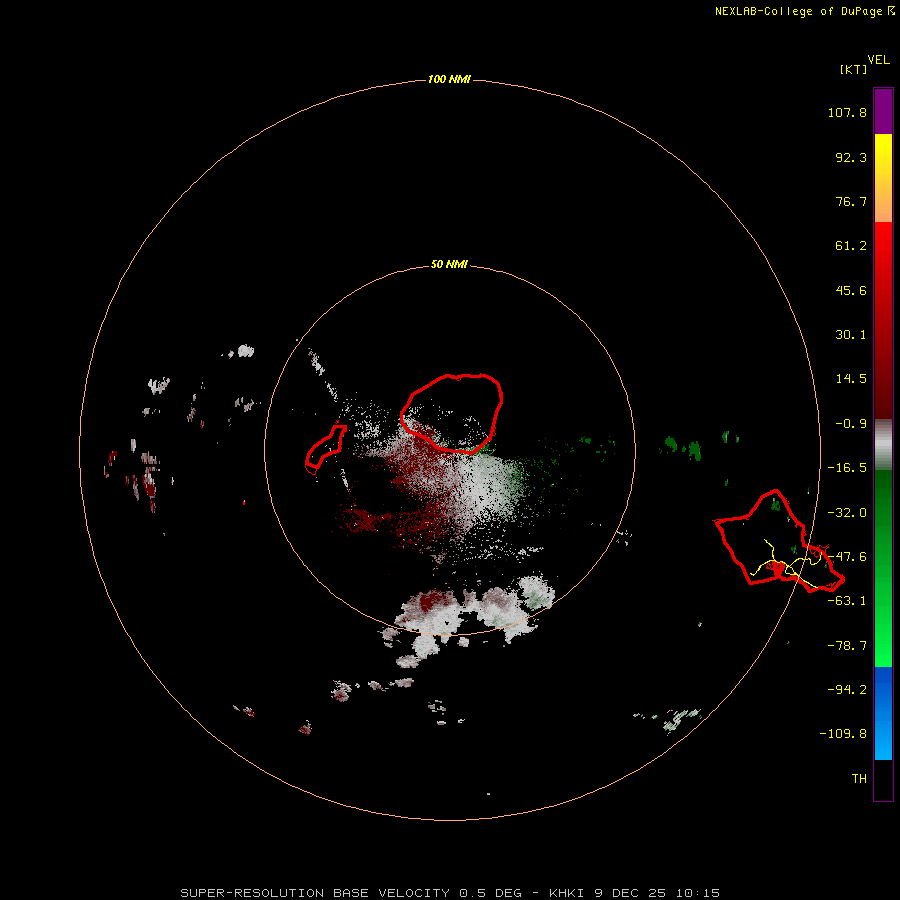
Task: Select the 30.1 legend value
Action: point(851,335)
